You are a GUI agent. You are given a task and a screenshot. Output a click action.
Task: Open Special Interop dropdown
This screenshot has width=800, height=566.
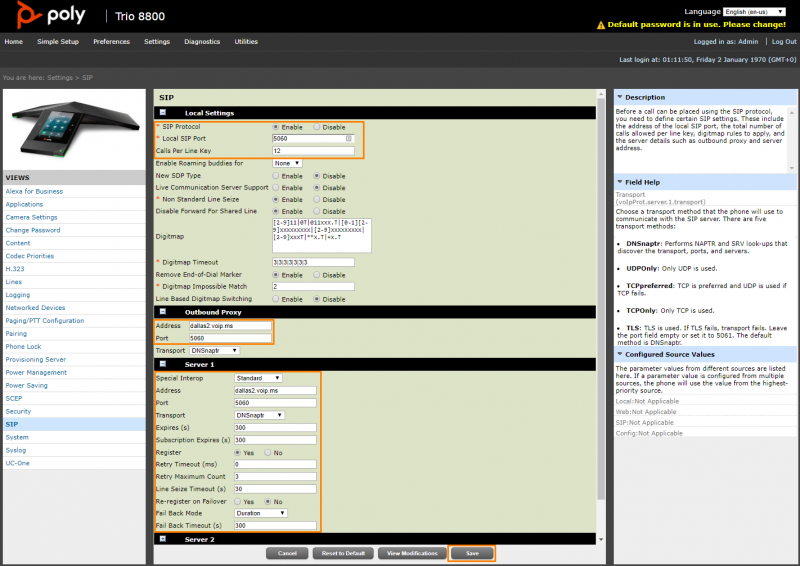pyautogui.click(x=258, y=378)
